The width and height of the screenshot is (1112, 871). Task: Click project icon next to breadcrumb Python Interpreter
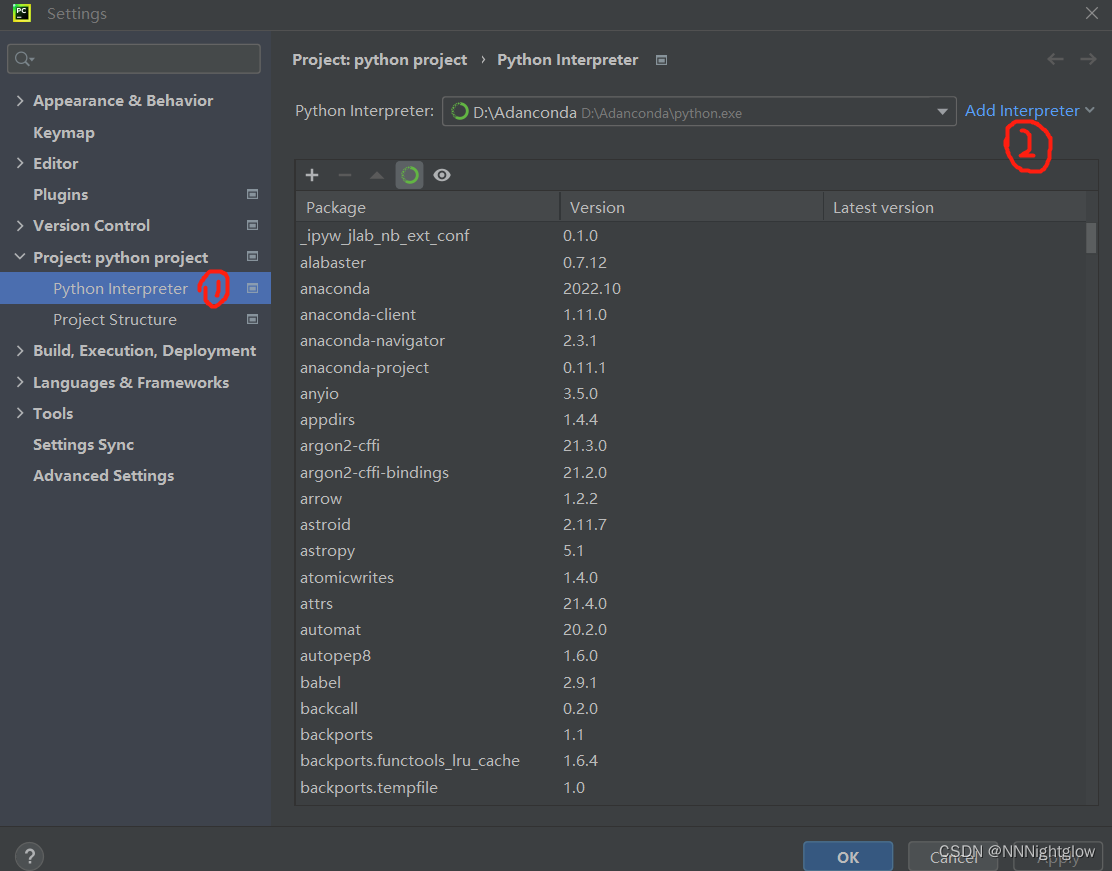pos(661,60)
